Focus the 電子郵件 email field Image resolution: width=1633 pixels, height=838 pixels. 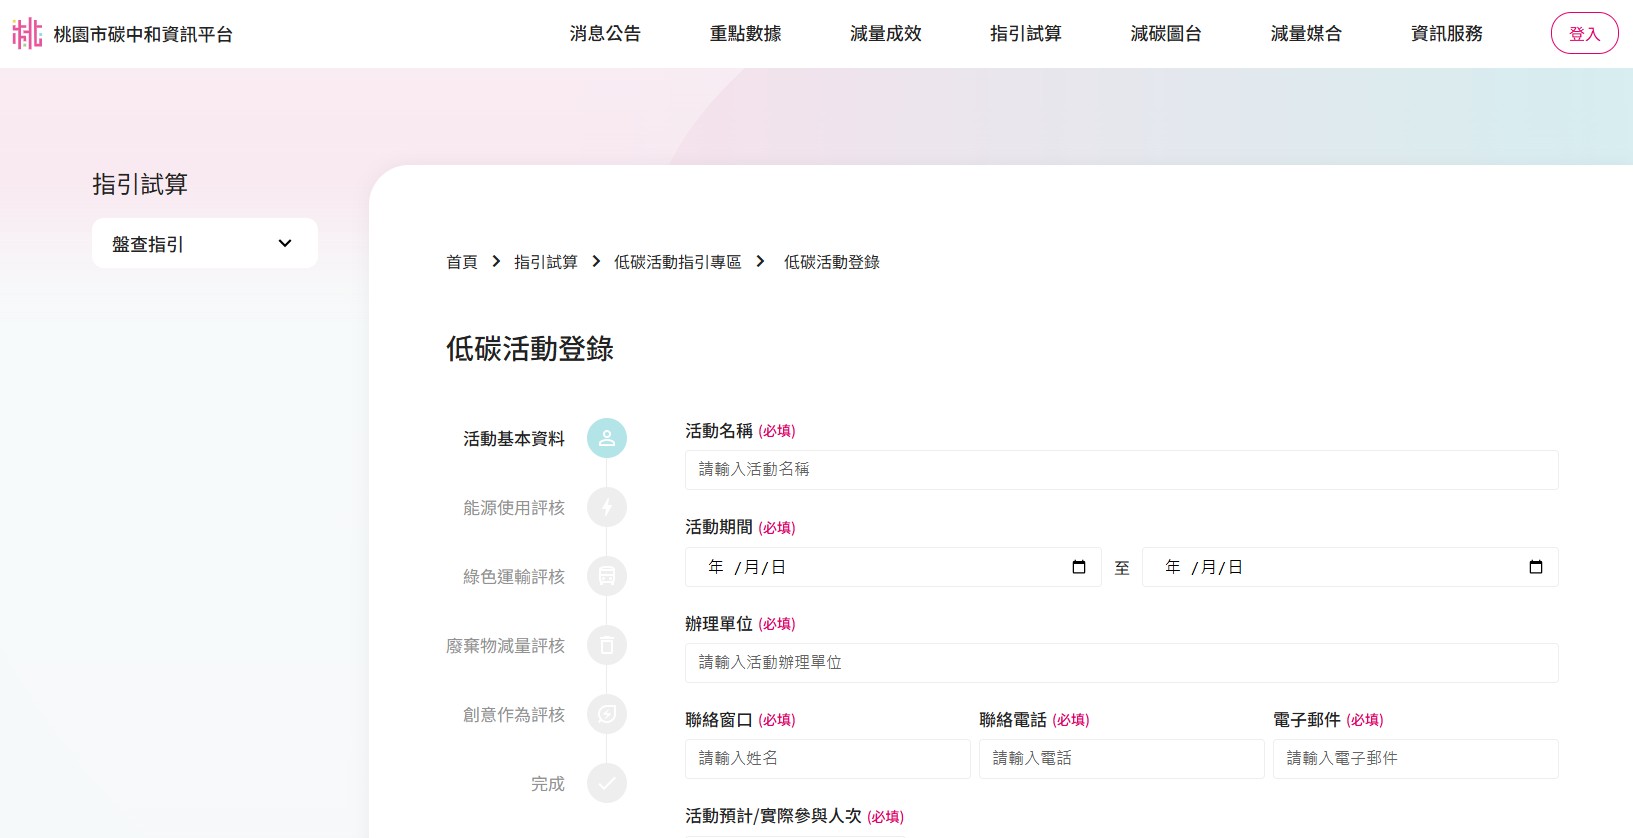(x=1415, y=758)
